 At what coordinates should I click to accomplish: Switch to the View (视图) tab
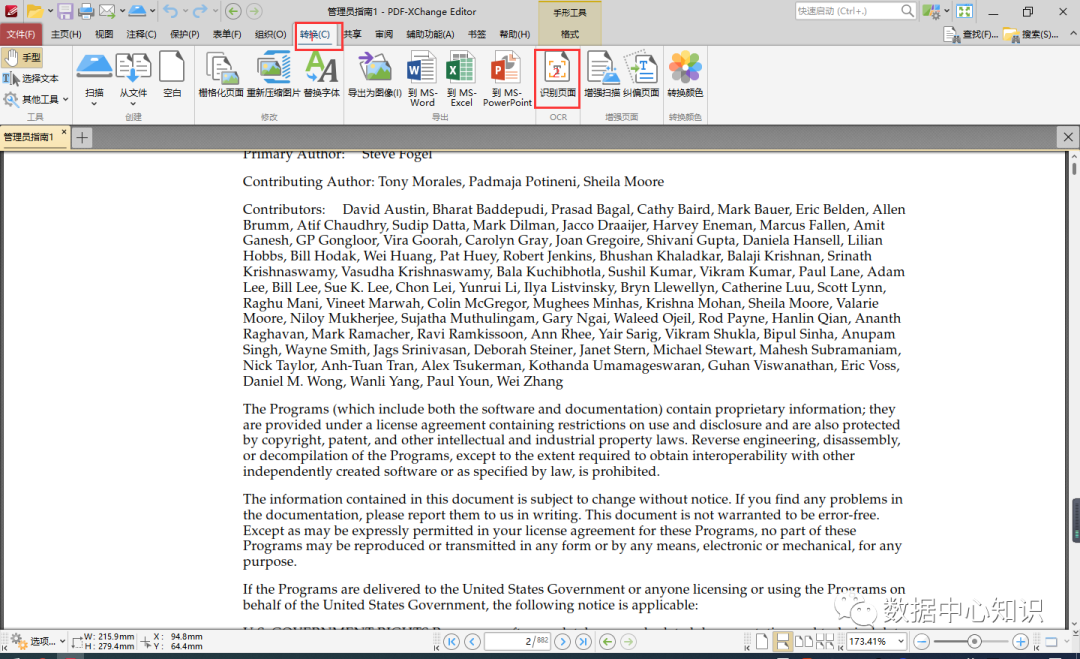coord(104,34)
